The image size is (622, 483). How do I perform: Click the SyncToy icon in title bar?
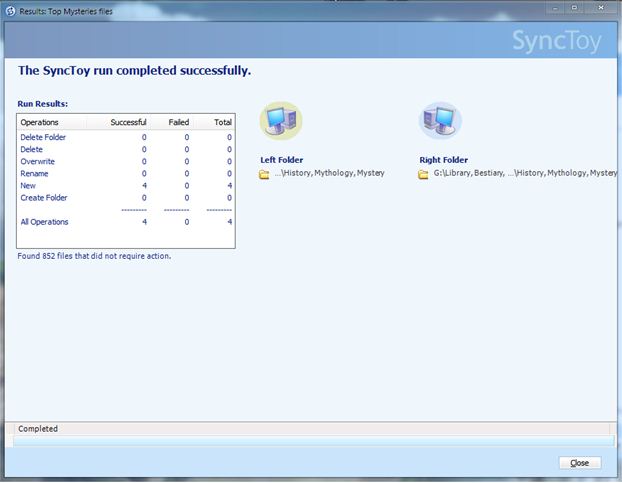point(11,11)
